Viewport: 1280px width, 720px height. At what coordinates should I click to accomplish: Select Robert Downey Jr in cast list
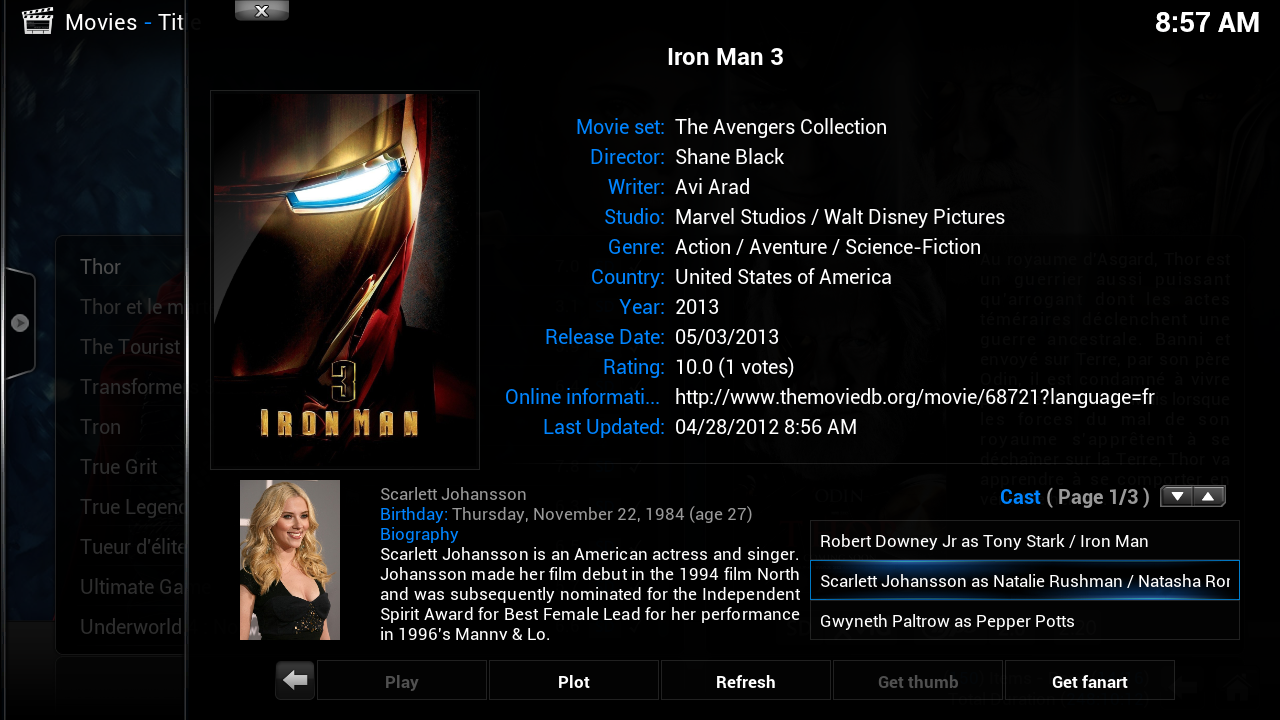tap(1024, 541)
